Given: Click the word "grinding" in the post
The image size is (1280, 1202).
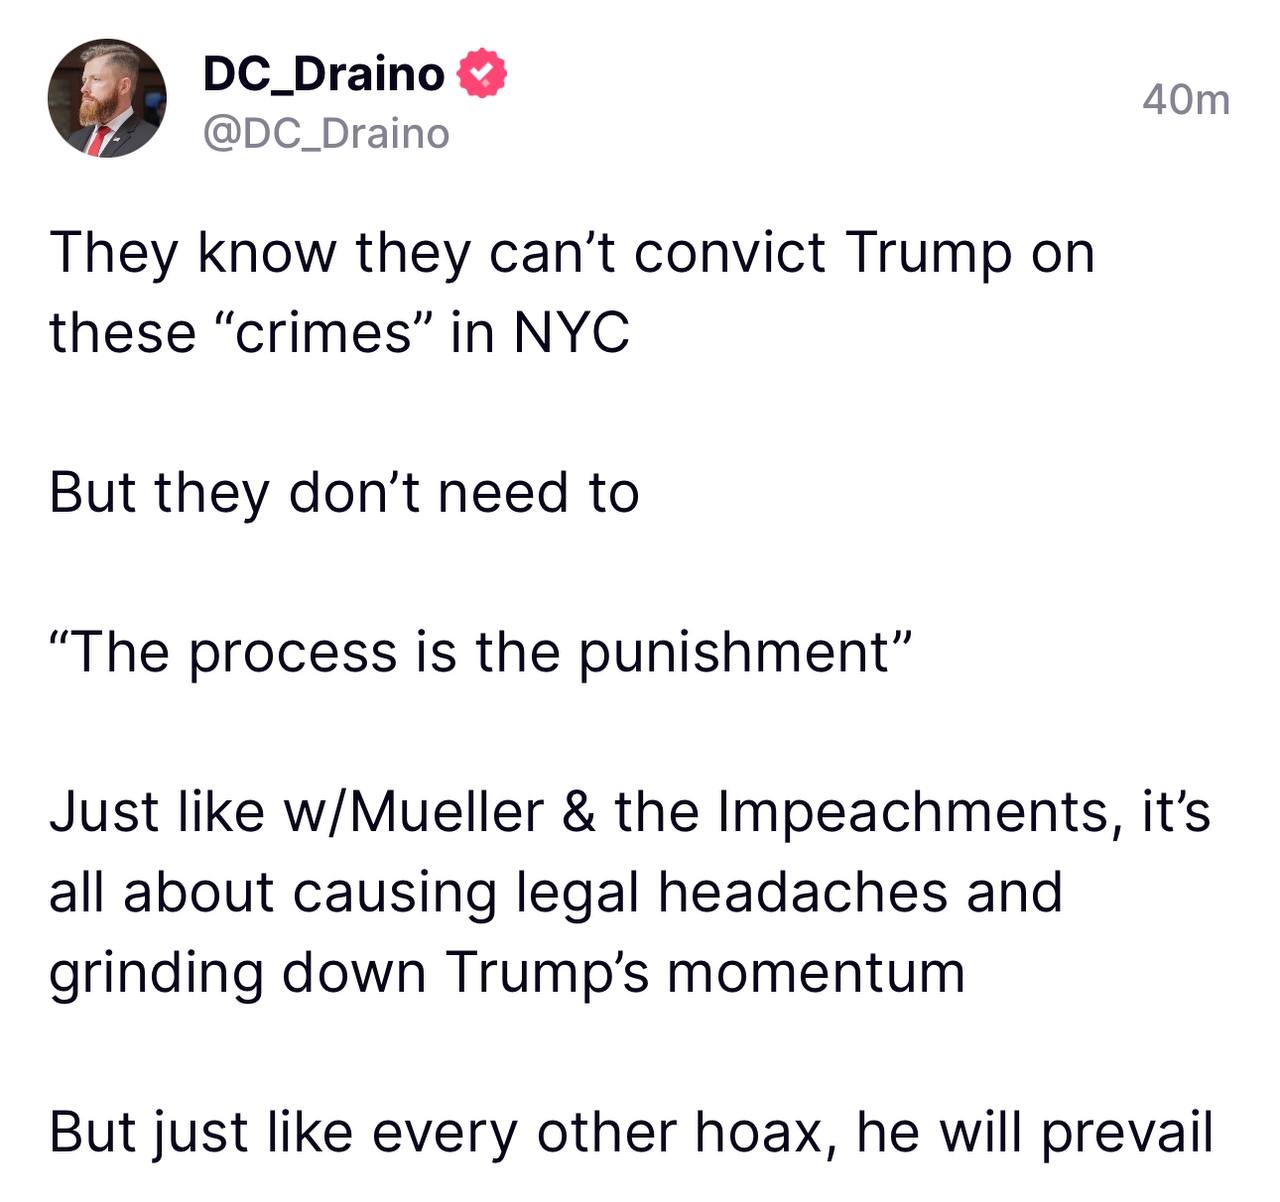Looking at the screenshot, I should [156, 971].
